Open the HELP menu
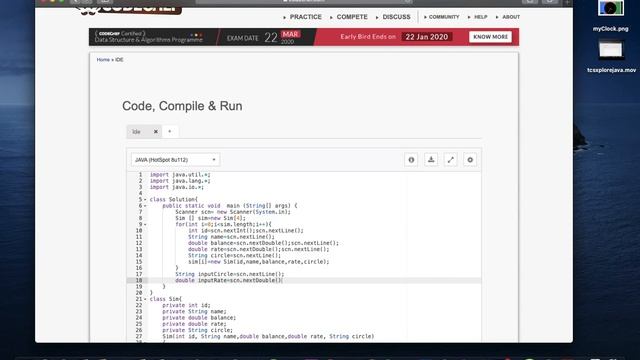This screenshot has width=640, height=360. click(480, 17)
